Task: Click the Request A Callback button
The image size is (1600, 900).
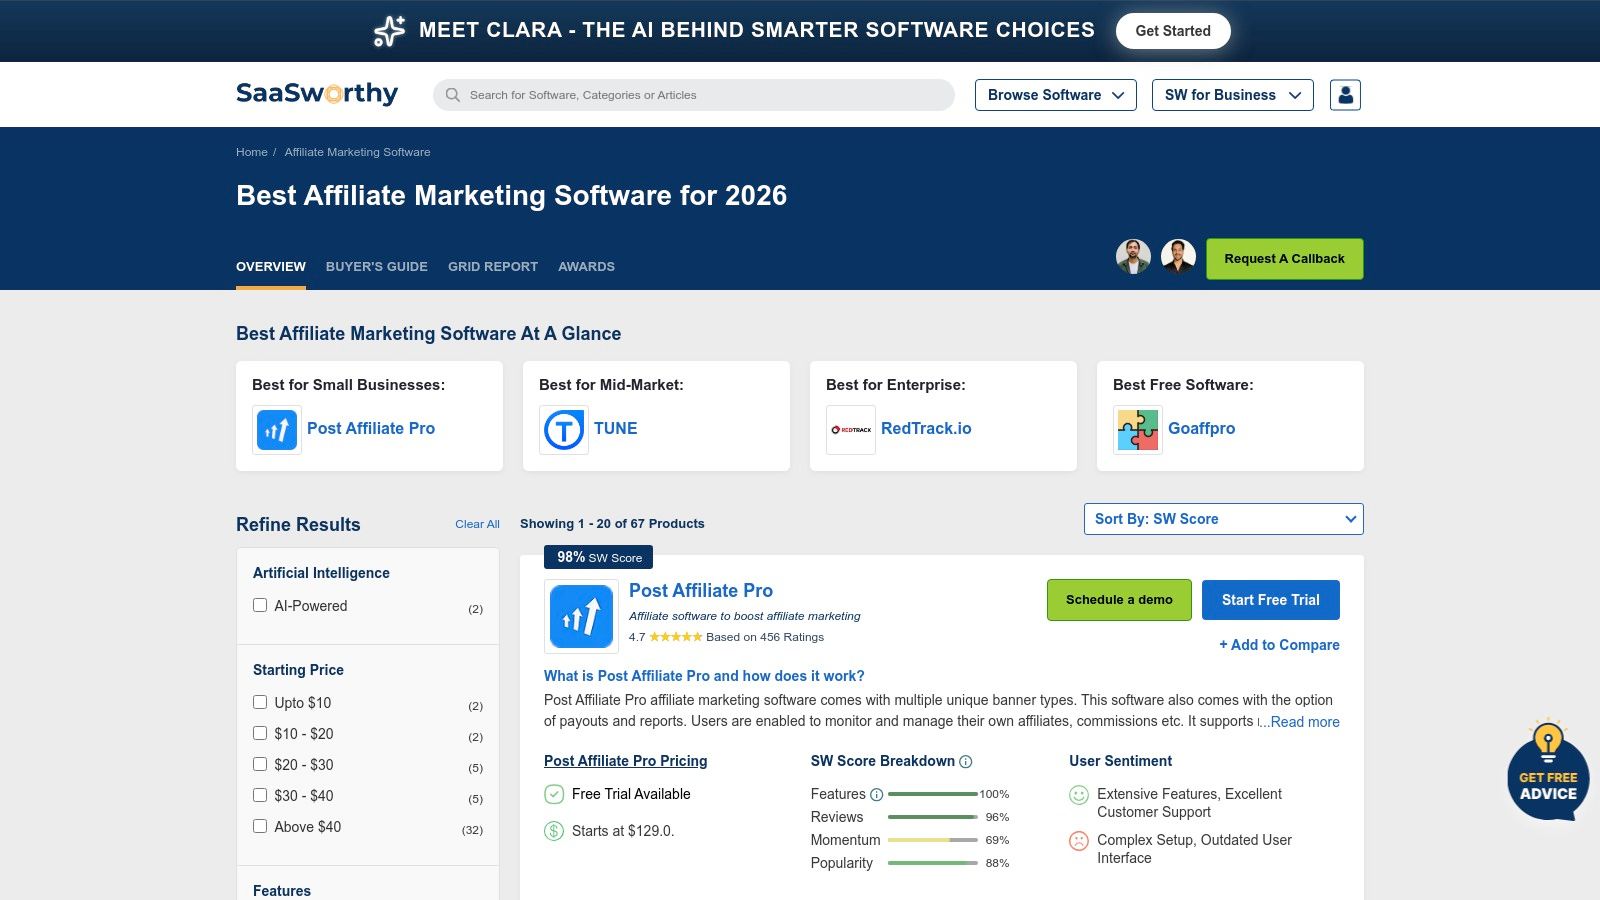Action: [x=1284, y=258]
